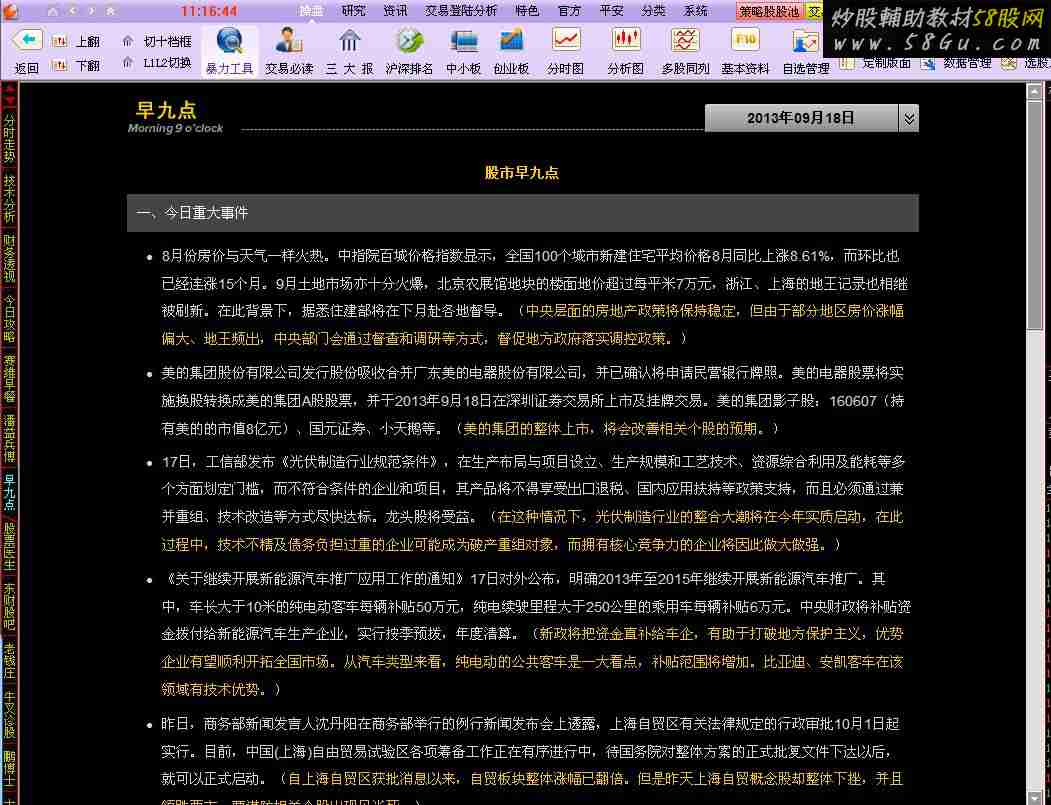
Task: Select the 今日攻略 sidebar tab
Action: [x=9, y=319]
